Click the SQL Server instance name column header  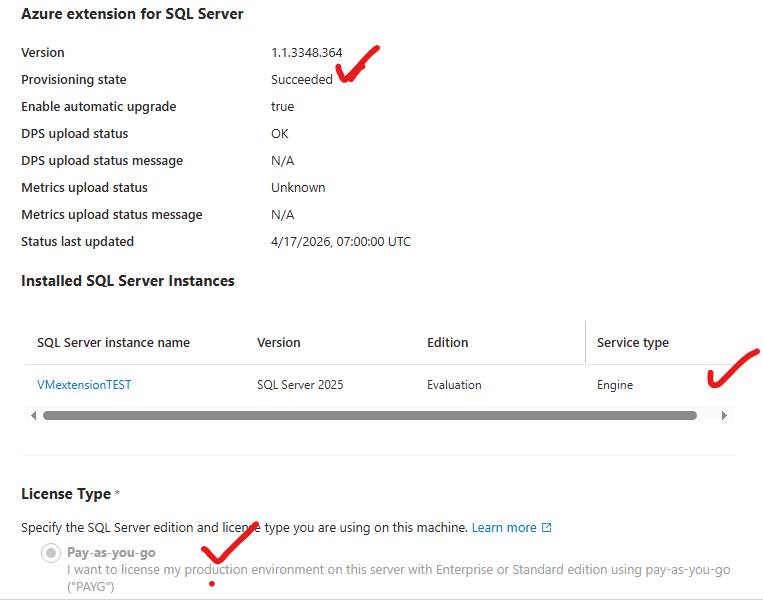[113, 343]
